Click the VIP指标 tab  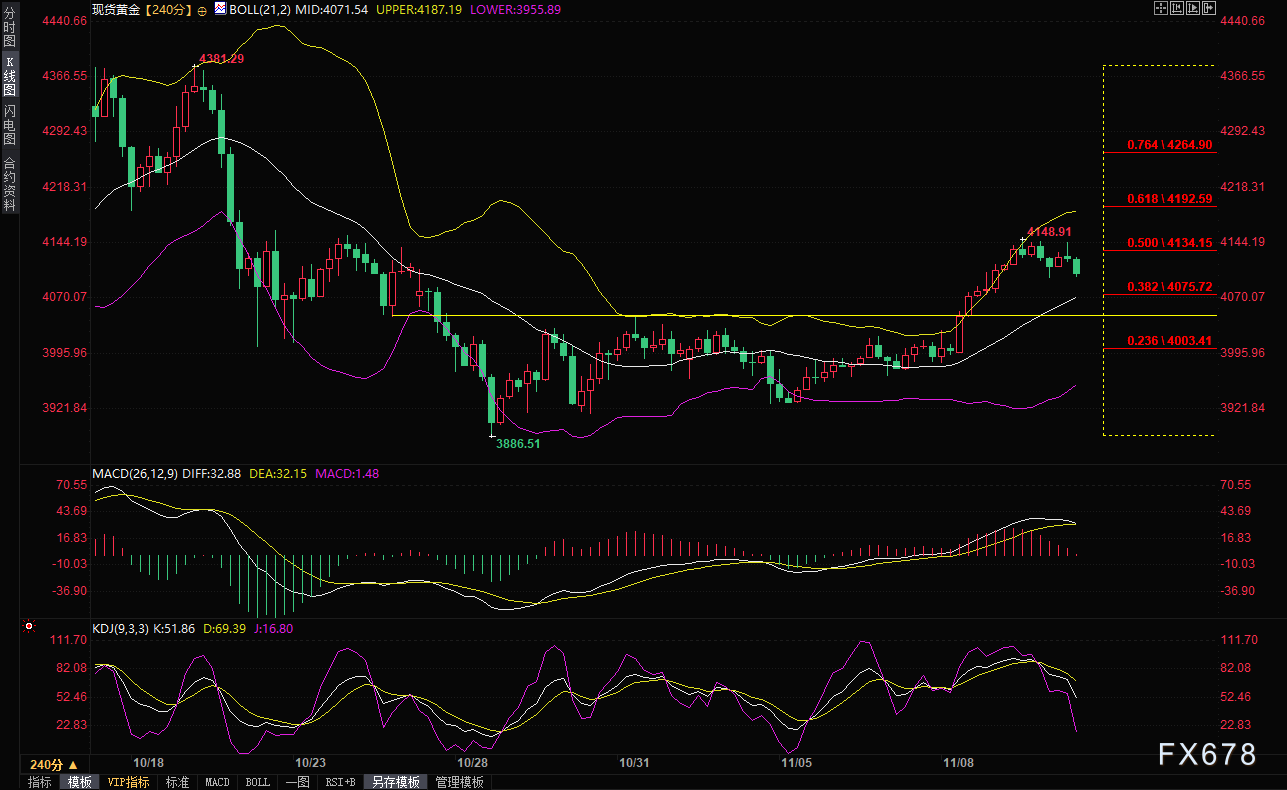click(x=128, y=782)
